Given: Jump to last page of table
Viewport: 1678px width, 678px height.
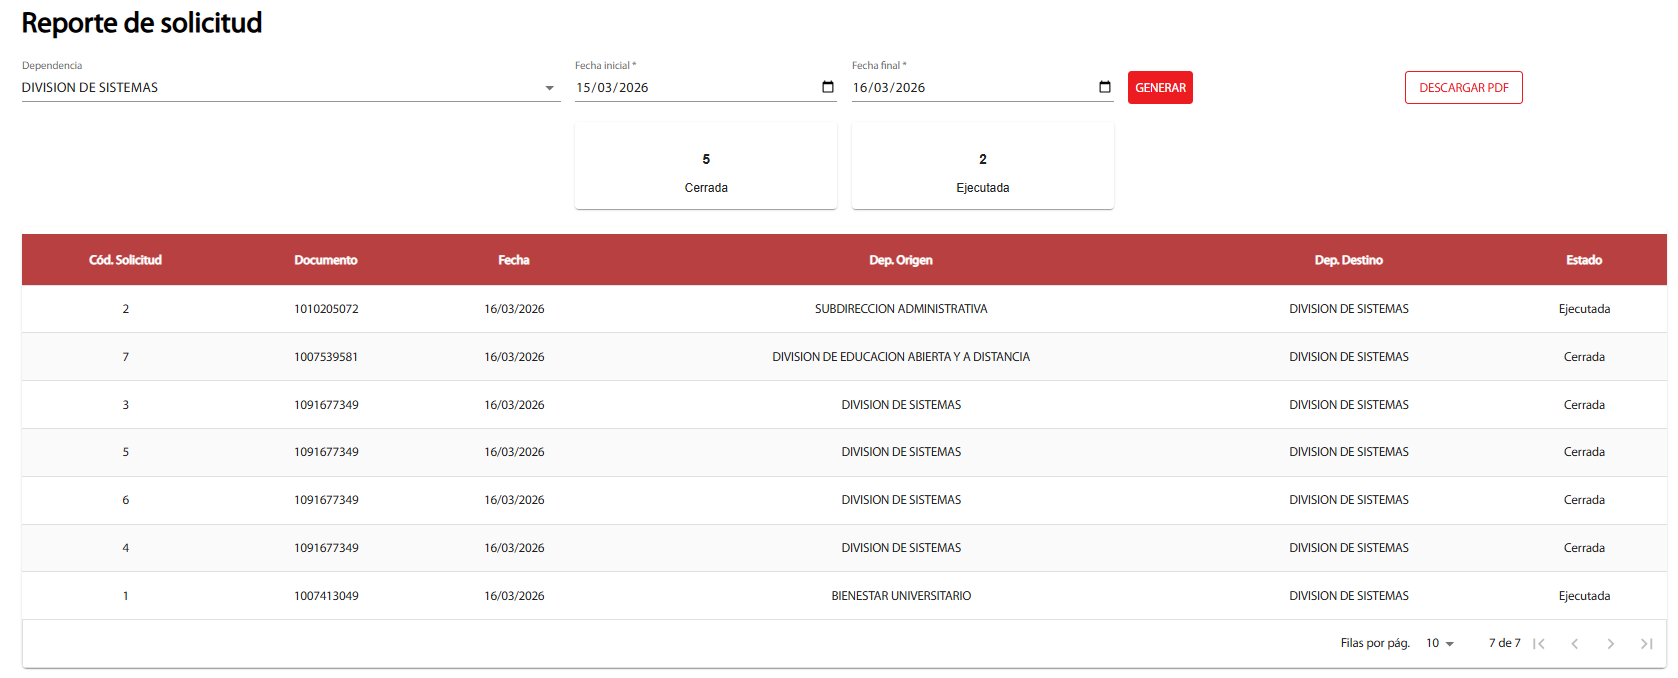Looking at the screenshot, I should coord(1646,644).
